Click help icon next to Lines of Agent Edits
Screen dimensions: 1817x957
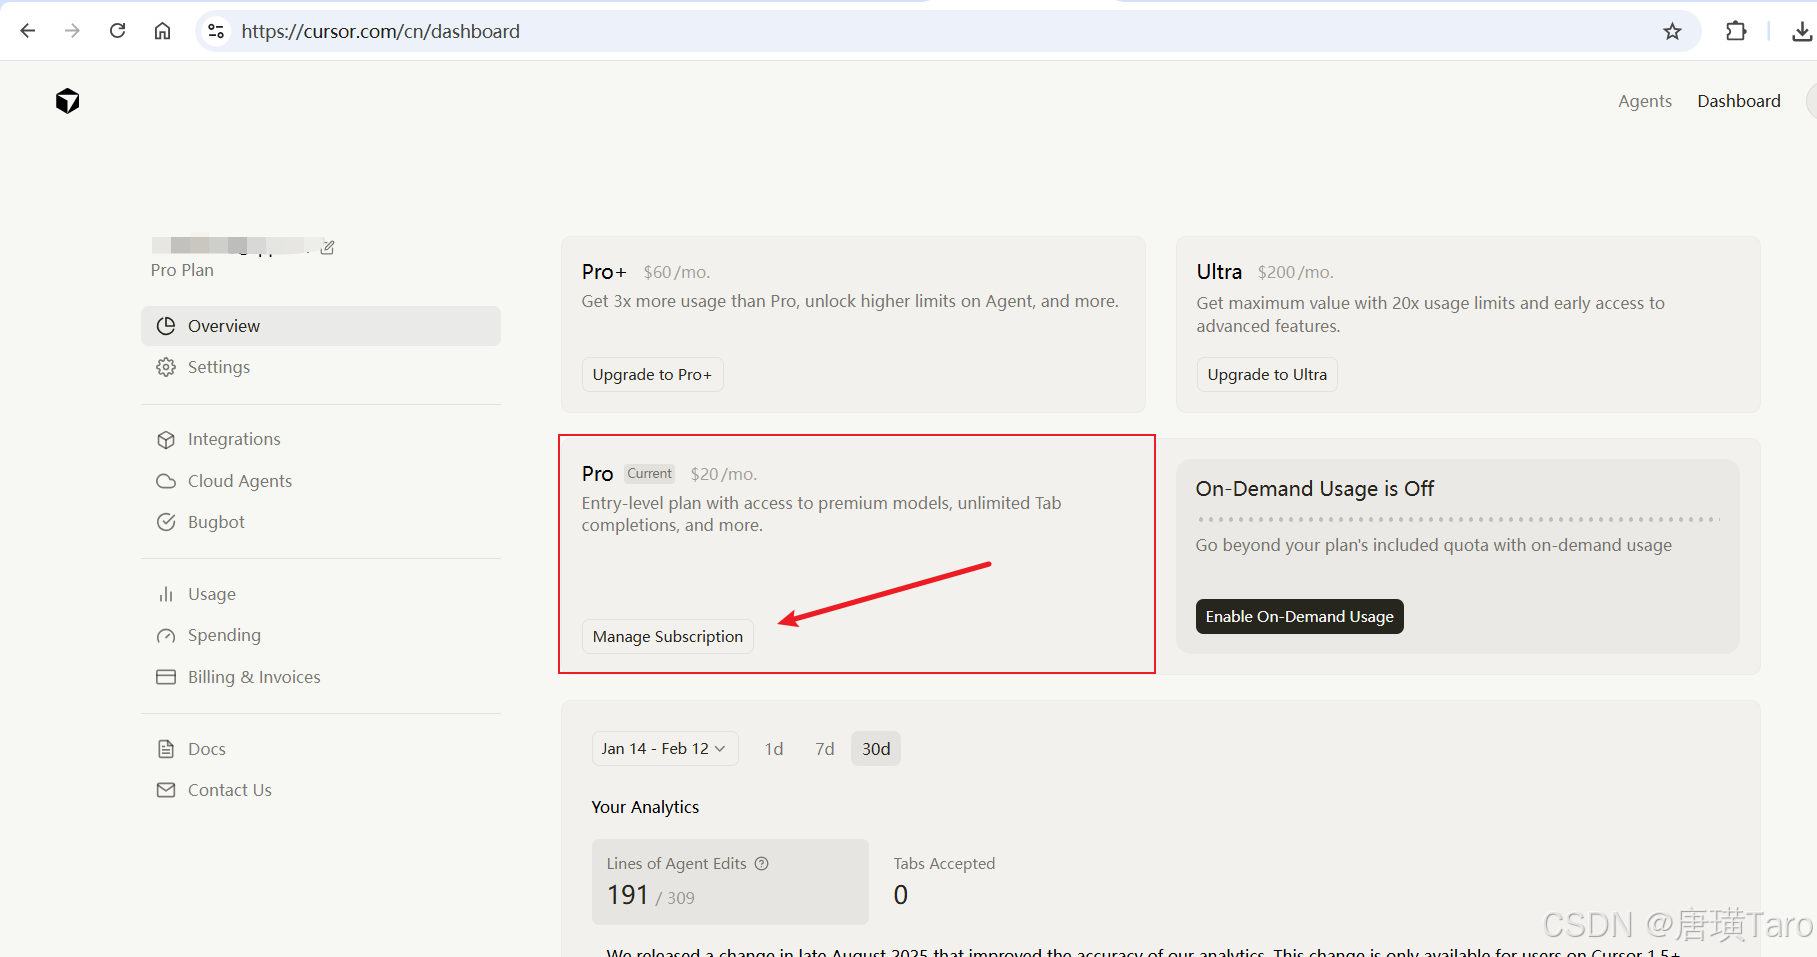[x=762, y=863]
